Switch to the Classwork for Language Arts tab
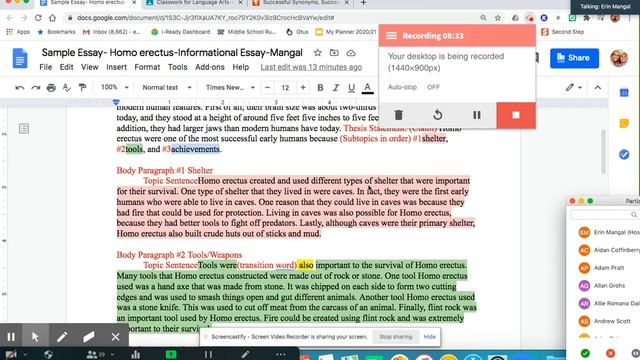640x360 pixels. click(194, 3)
